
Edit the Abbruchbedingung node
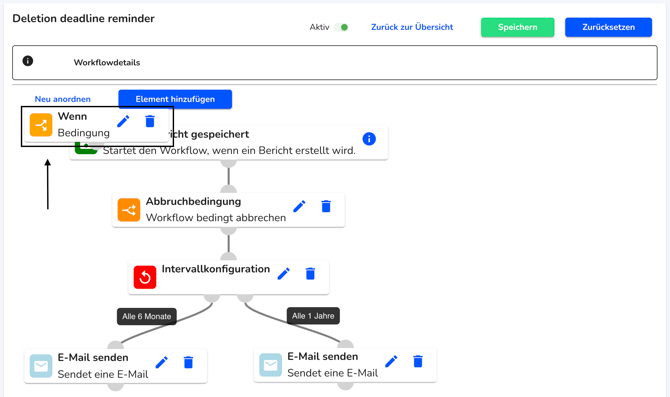pos(299,206)
